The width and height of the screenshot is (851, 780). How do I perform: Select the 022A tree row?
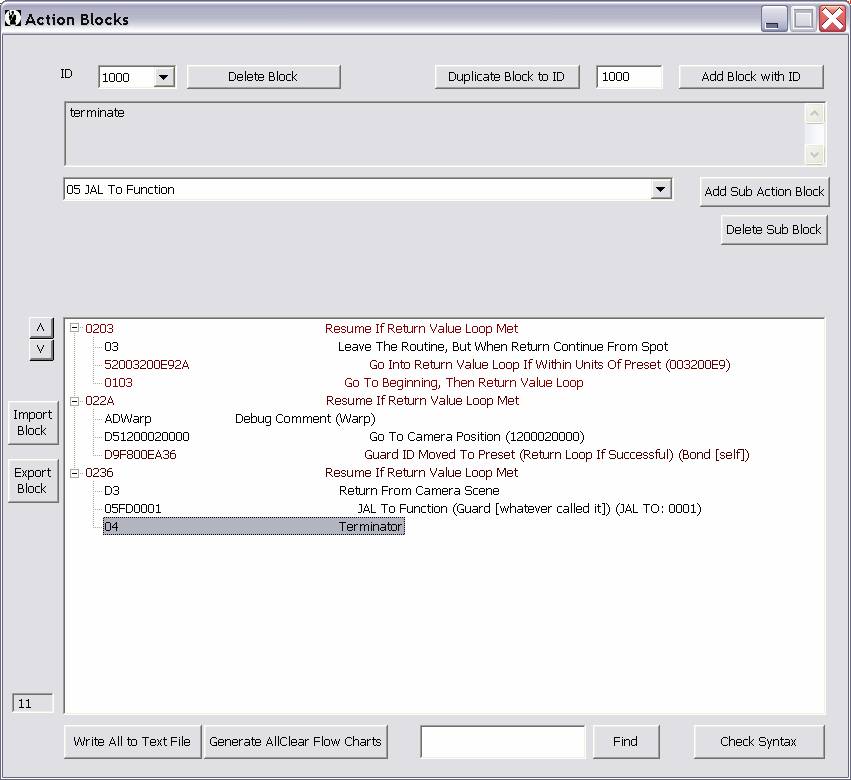(x=302, y=401)
